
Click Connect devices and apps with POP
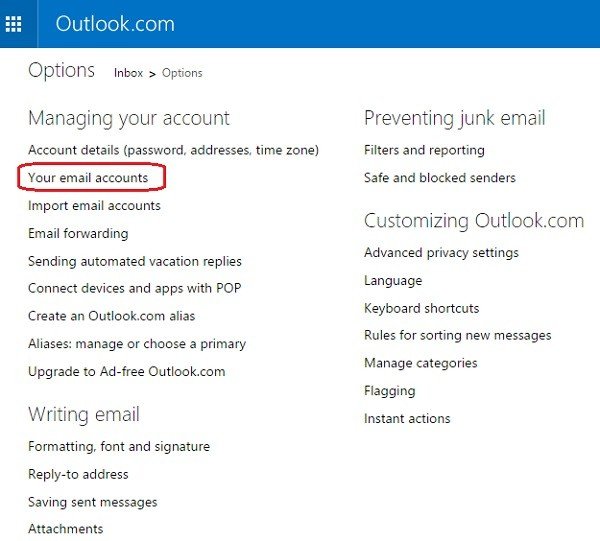(x=134, y=288)
